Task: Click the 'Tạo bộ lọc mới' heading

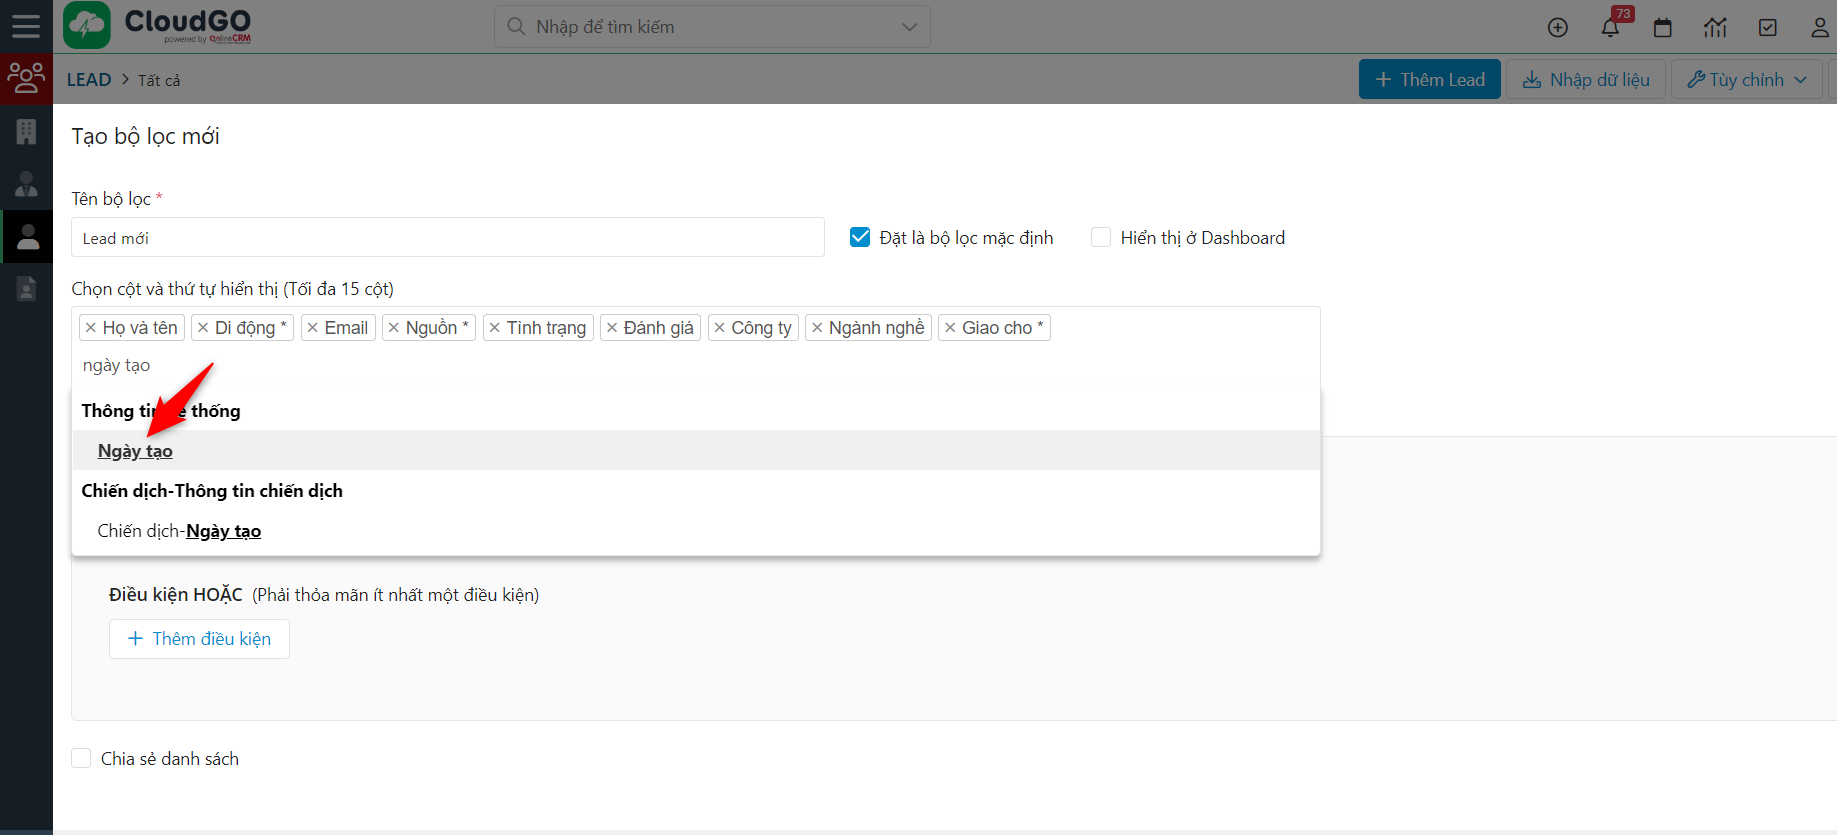Action: [x=145, y=136]
